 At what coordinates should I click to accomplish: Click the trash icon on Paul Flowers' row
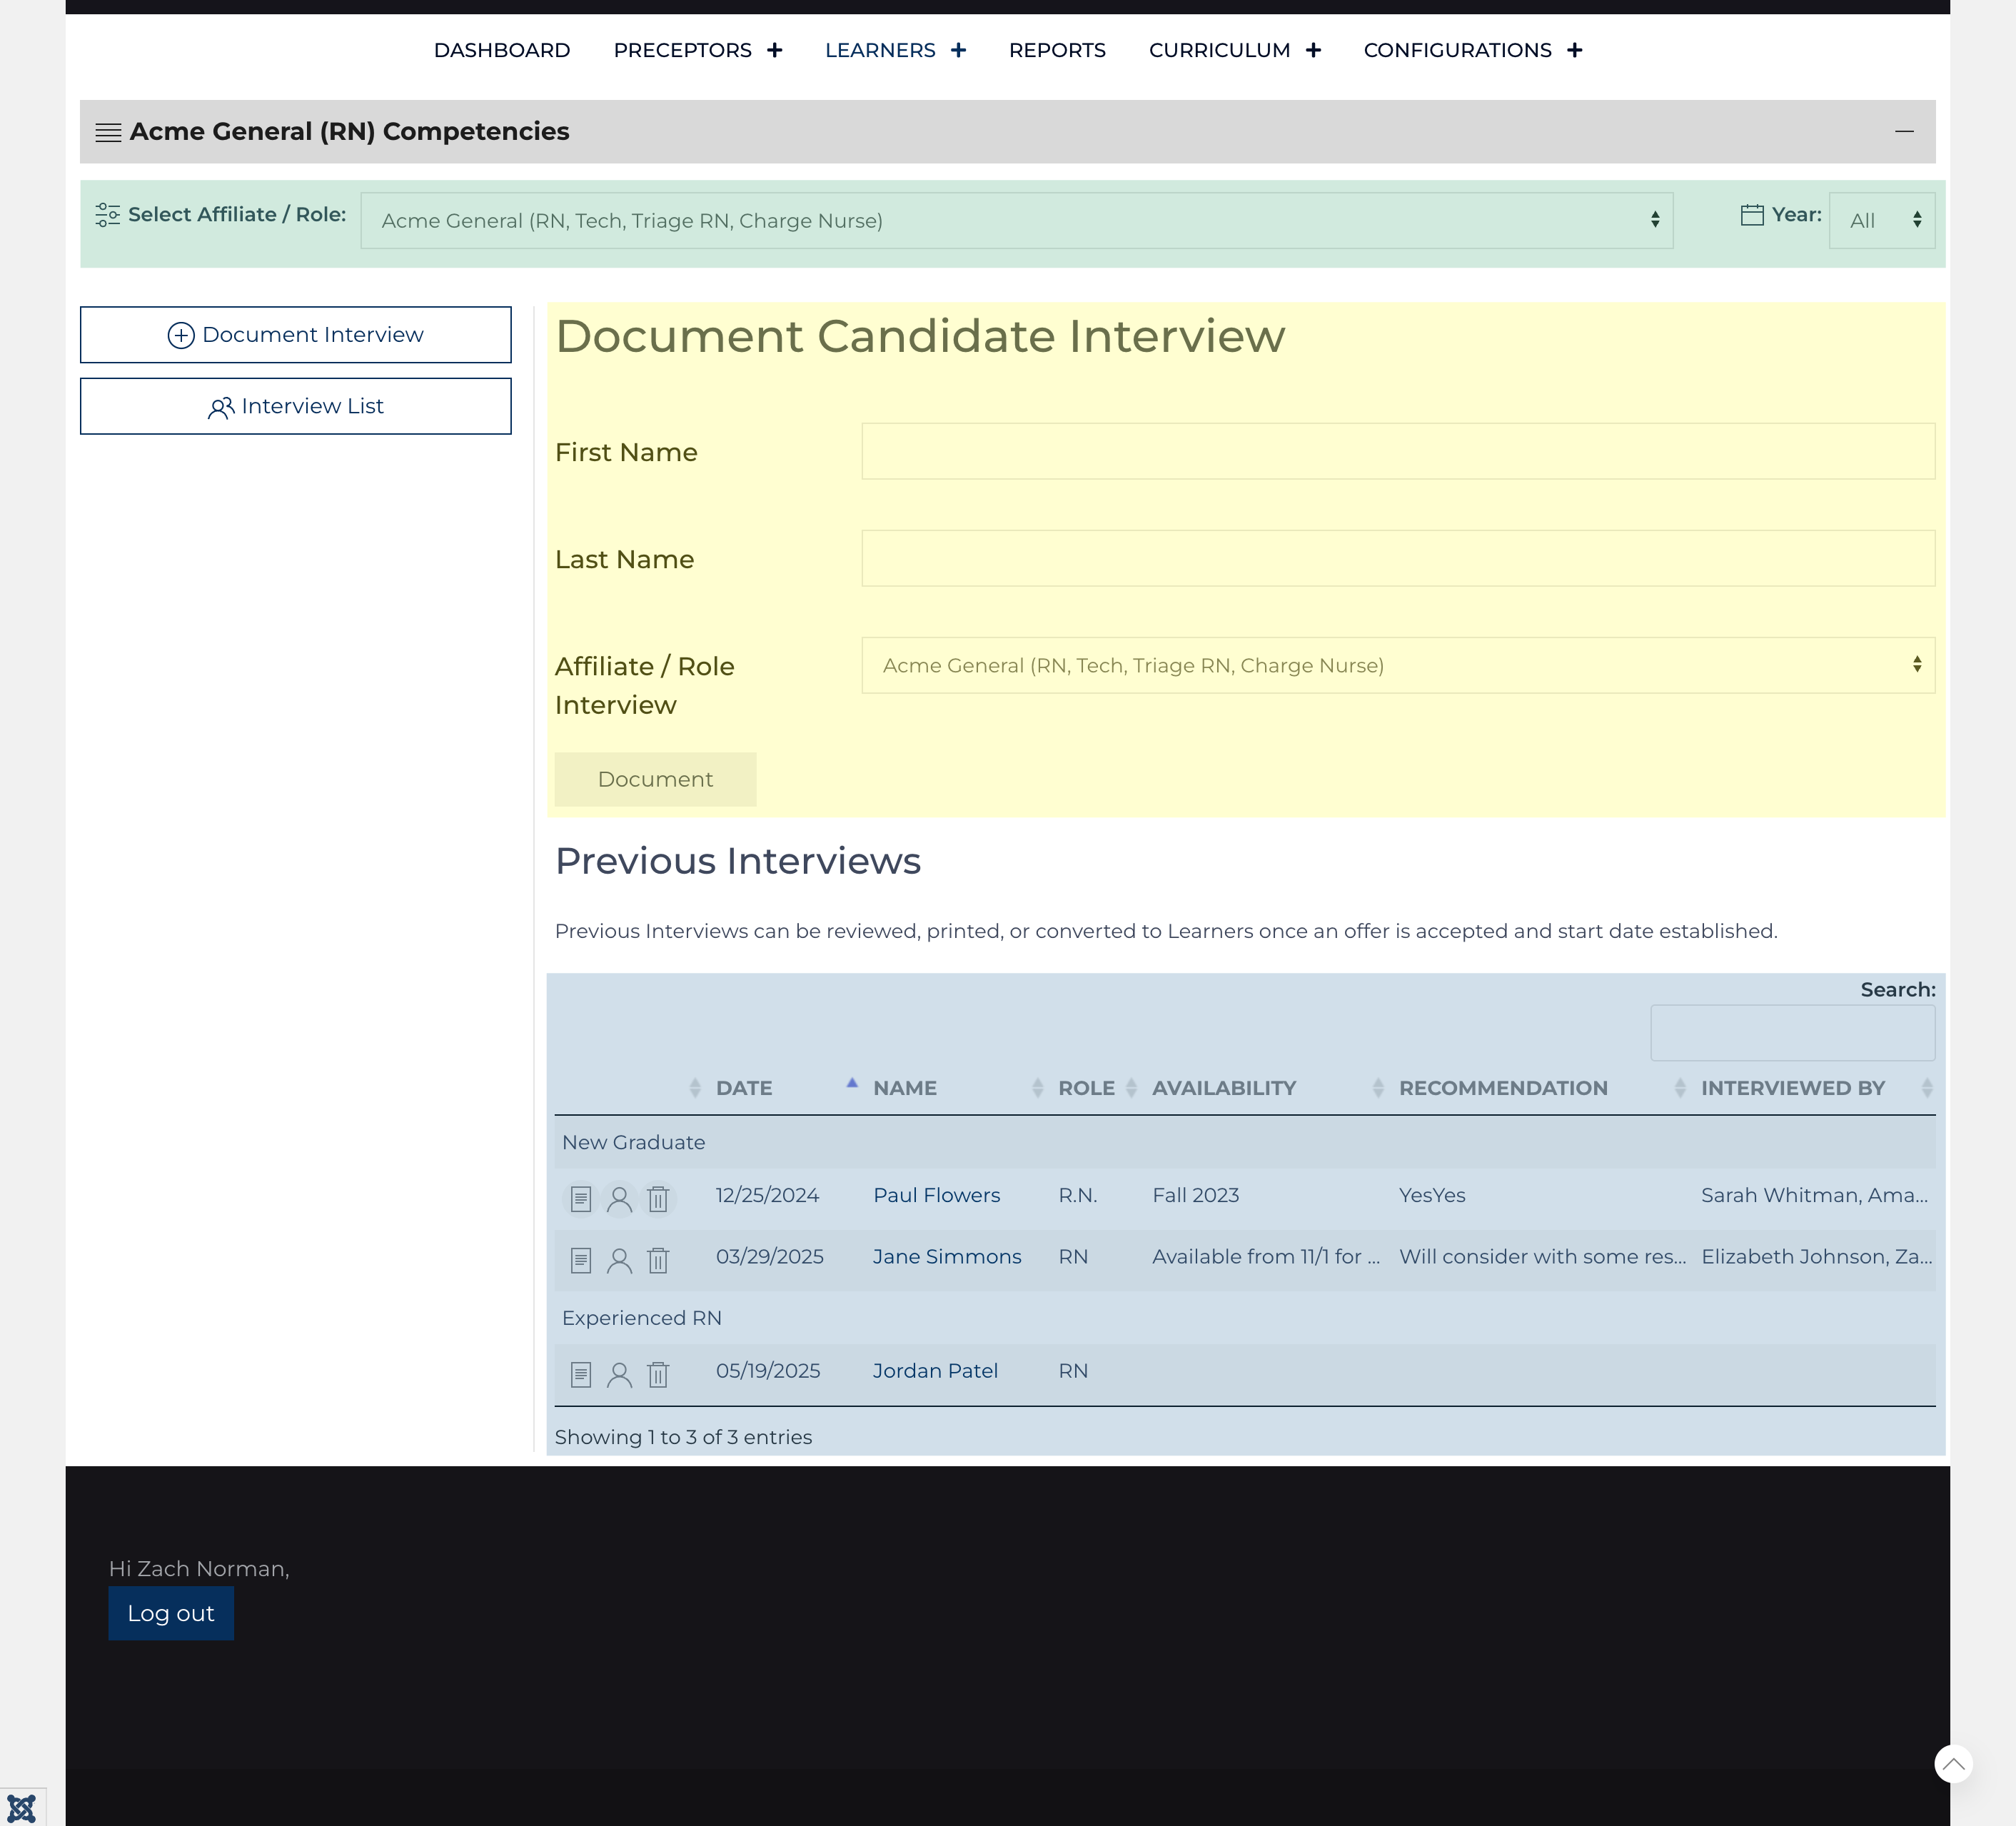pyautogui.click(x=658, y=1198)
